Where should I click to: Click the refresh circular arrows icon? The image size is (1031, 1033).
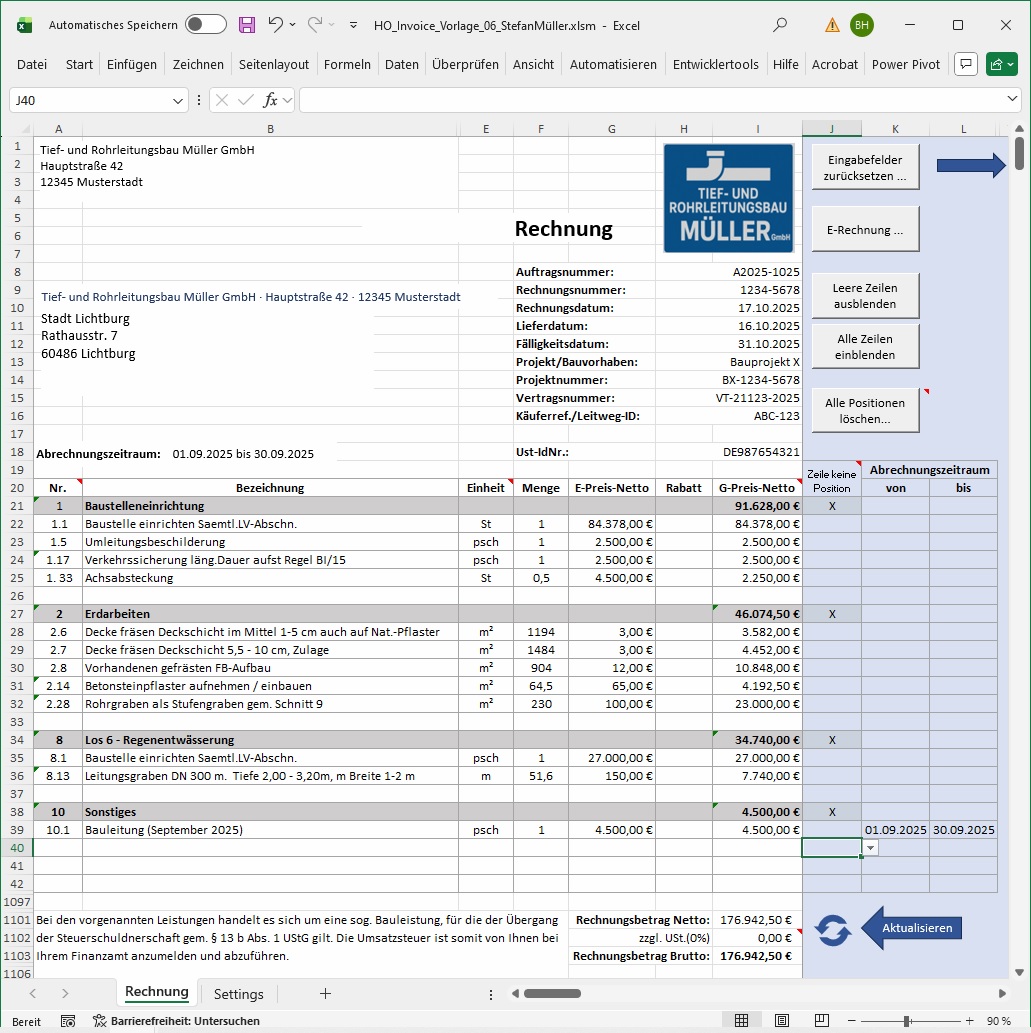point(832,929)
